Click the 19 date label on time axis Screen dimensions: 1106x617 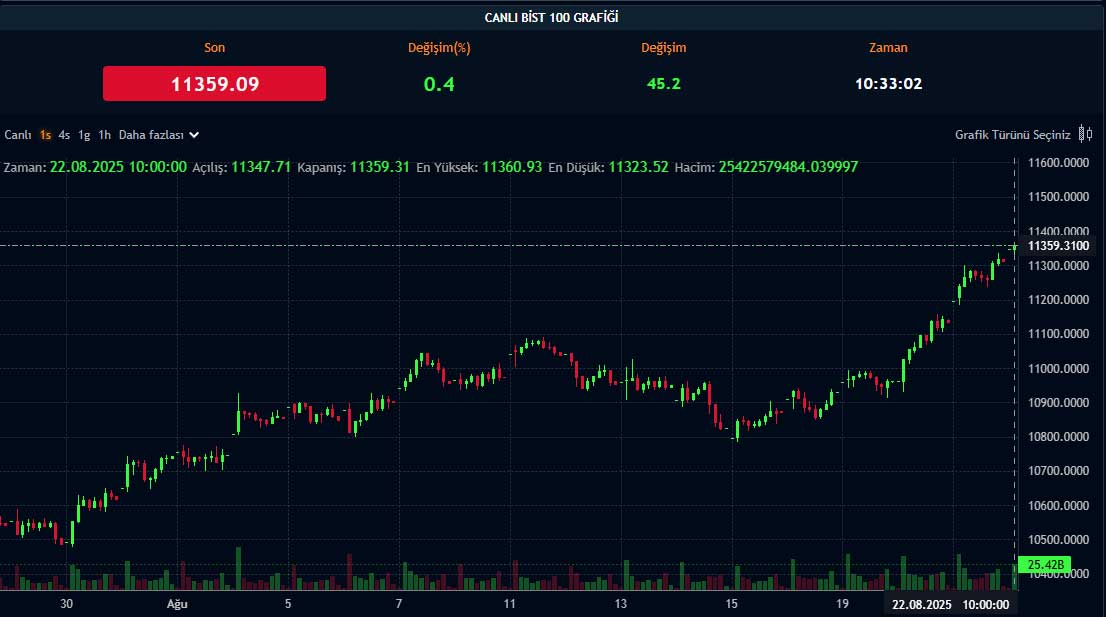pyautogui.click(x=842, y=604)
